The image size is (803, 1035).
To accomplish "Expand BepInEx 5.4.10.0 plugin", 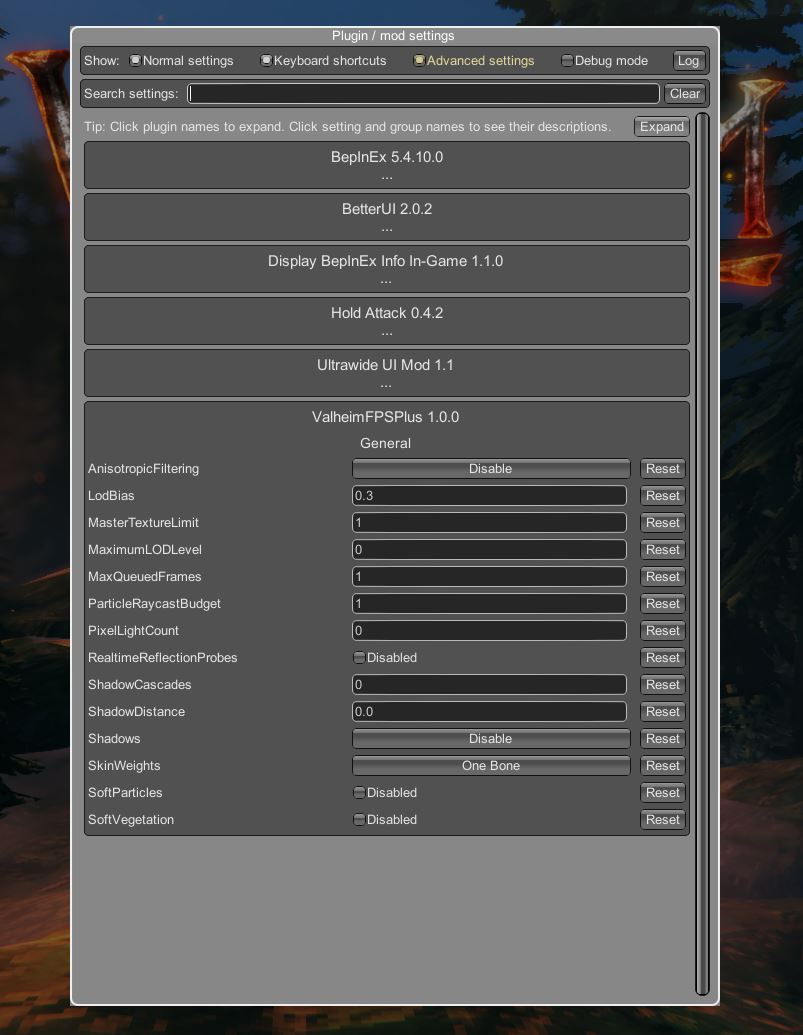I will pos(387,165).
